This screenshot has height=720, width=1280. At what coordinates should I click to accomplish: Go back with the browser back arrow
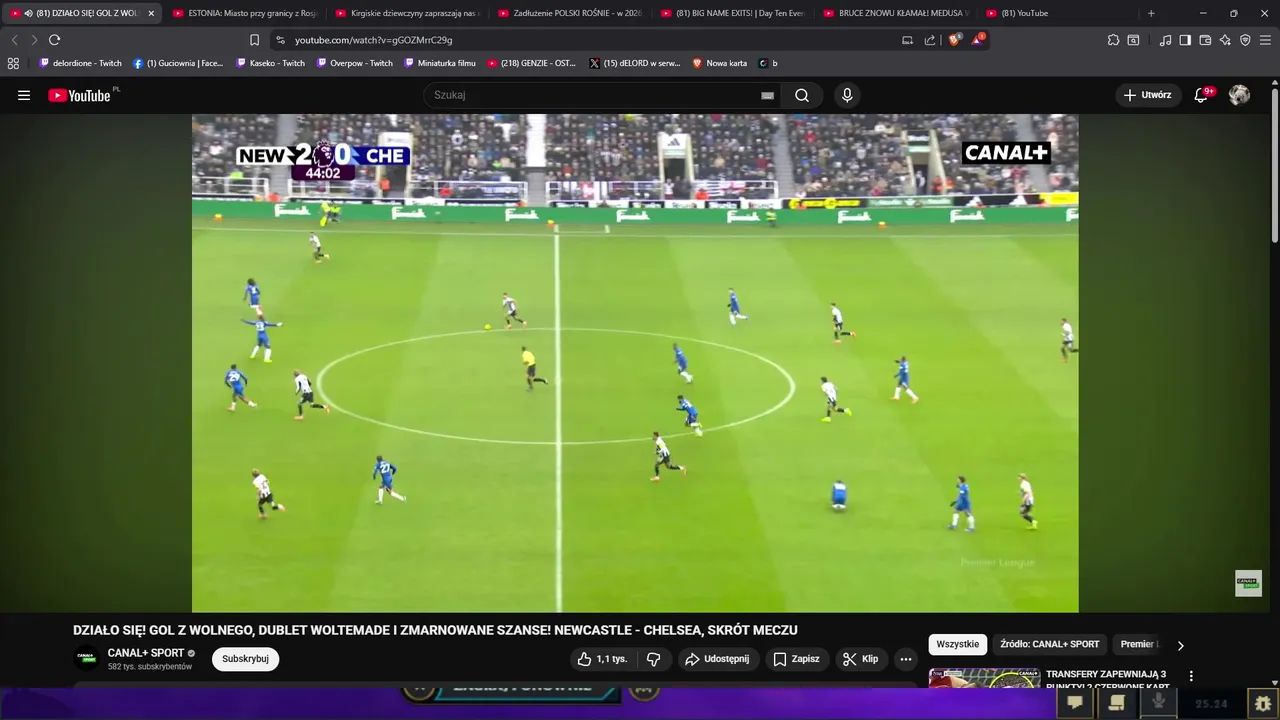coord(14,40)
